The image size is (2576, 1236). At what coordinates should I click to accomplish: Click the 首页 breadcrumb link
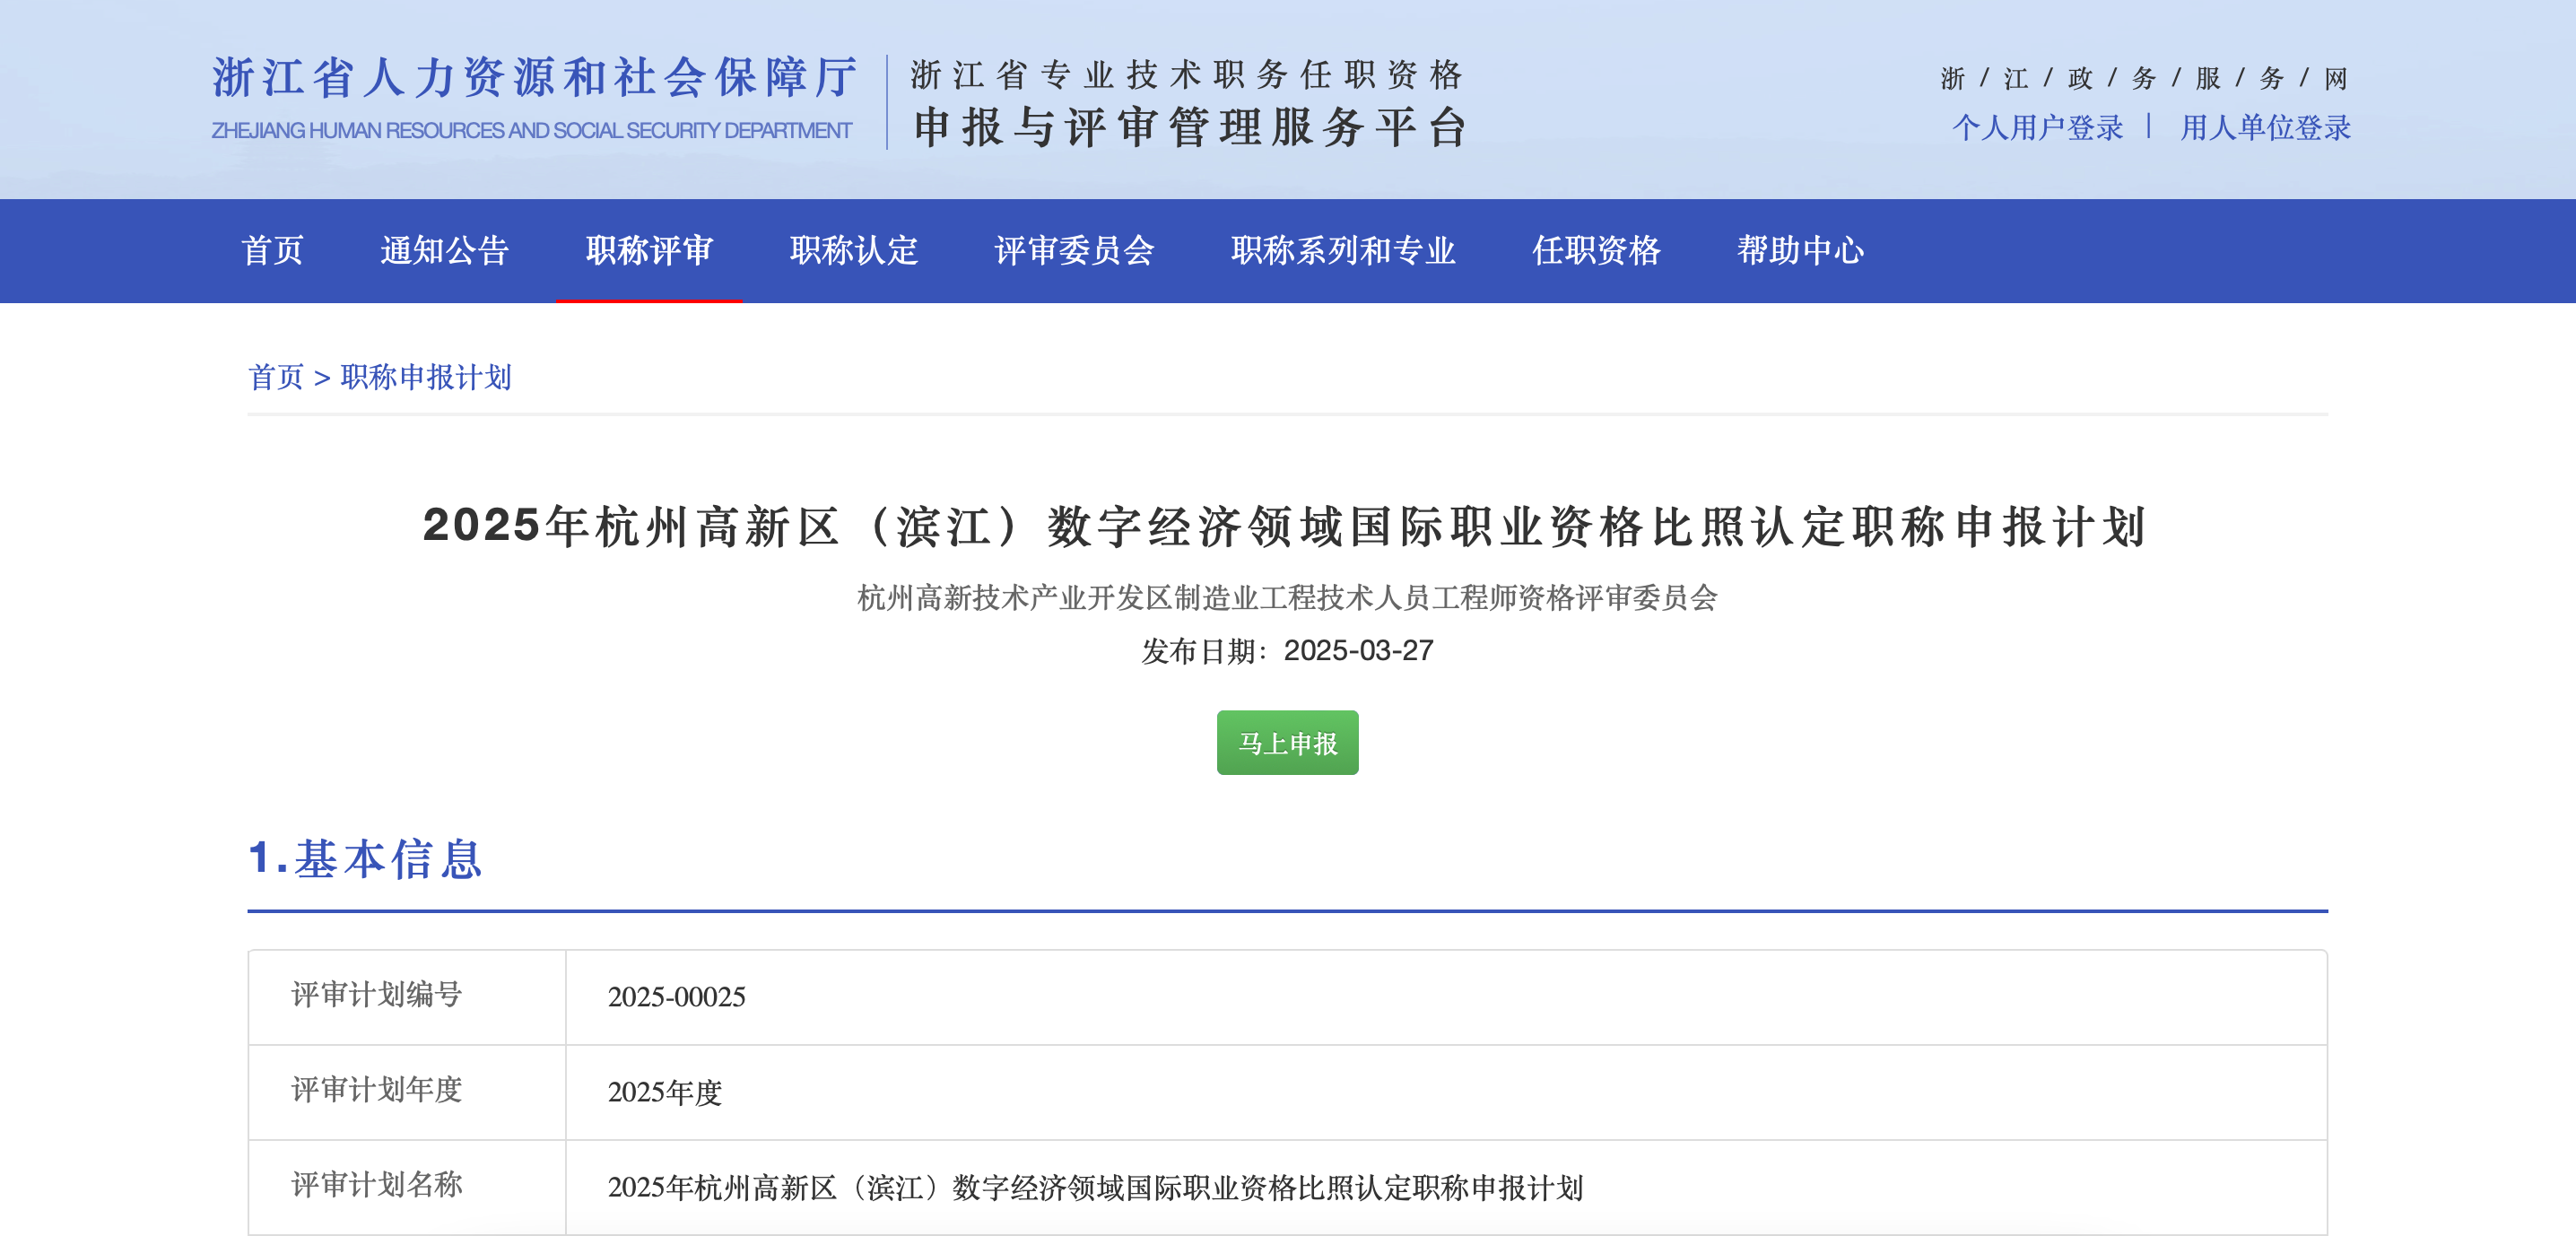pos(275,377)
